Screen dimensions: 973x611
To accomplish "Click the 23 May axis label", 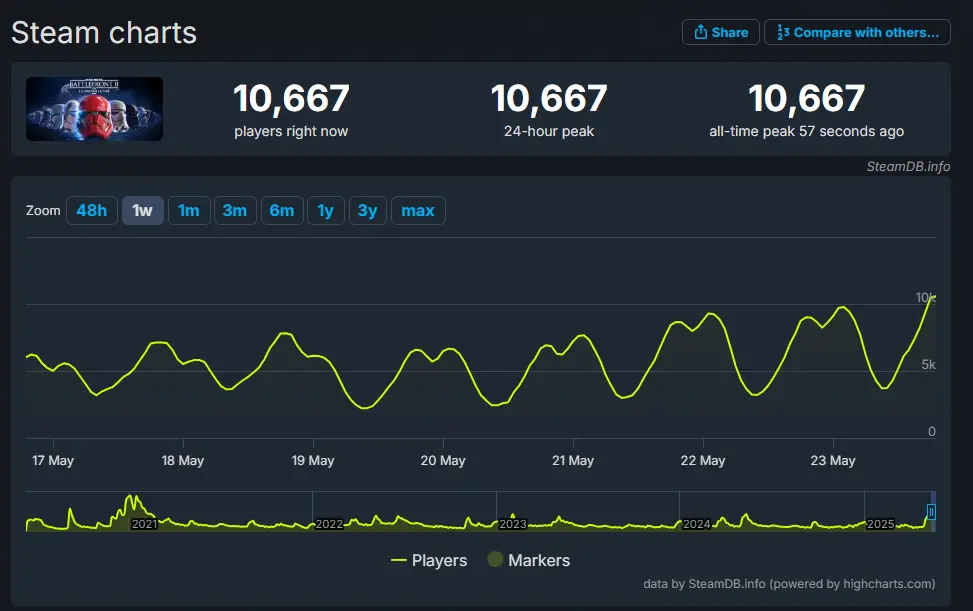I will (833, 460).
